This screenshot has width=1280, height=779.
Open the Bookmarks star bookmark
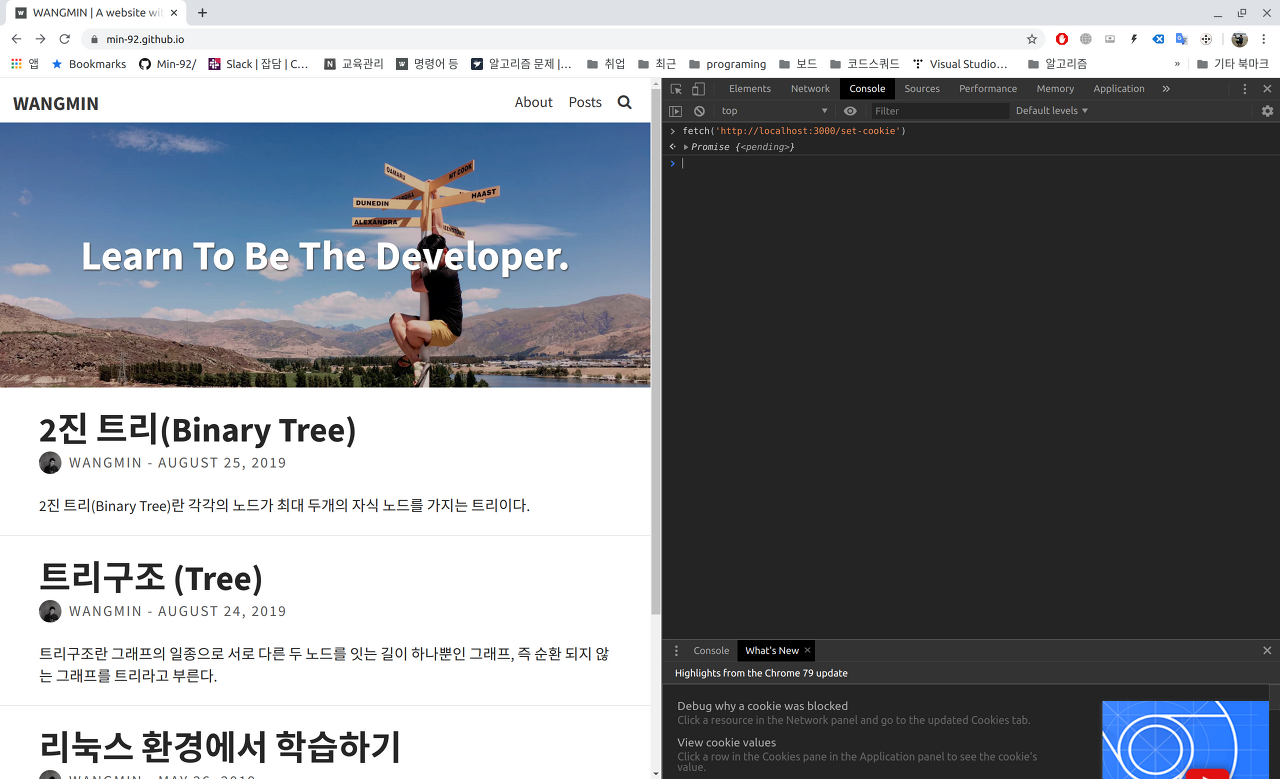point(88,64)
